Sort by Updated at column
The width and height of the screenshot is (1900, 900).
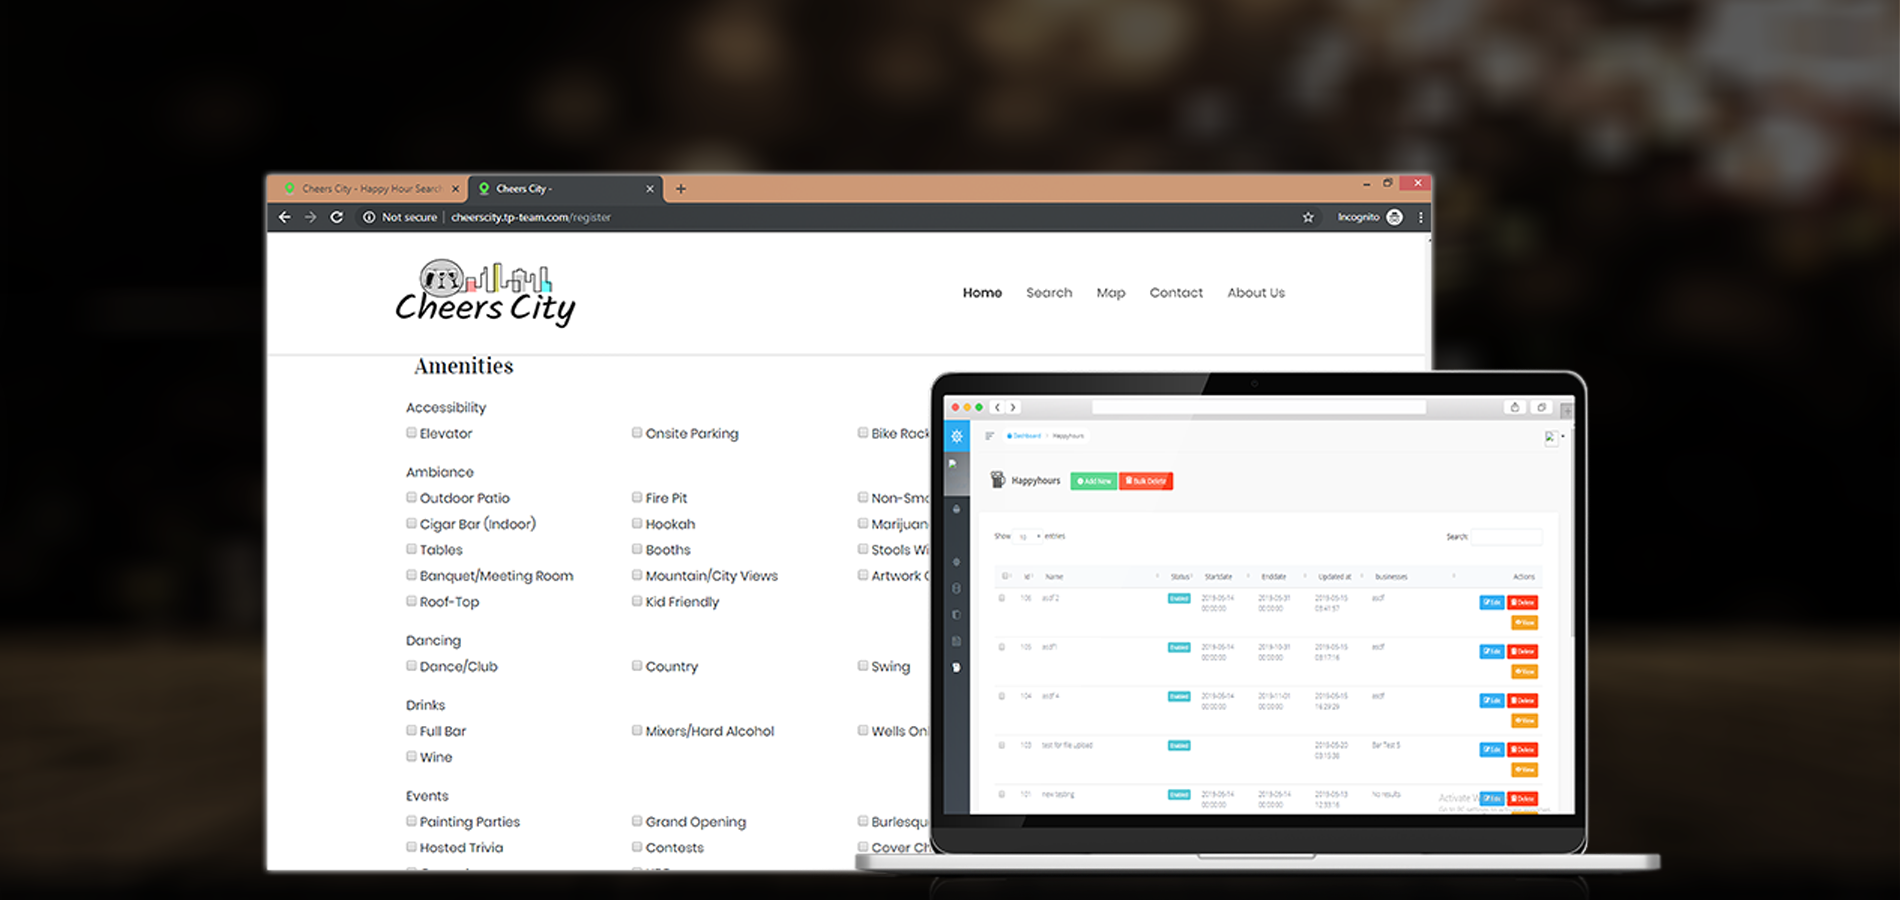(1335, 577)
